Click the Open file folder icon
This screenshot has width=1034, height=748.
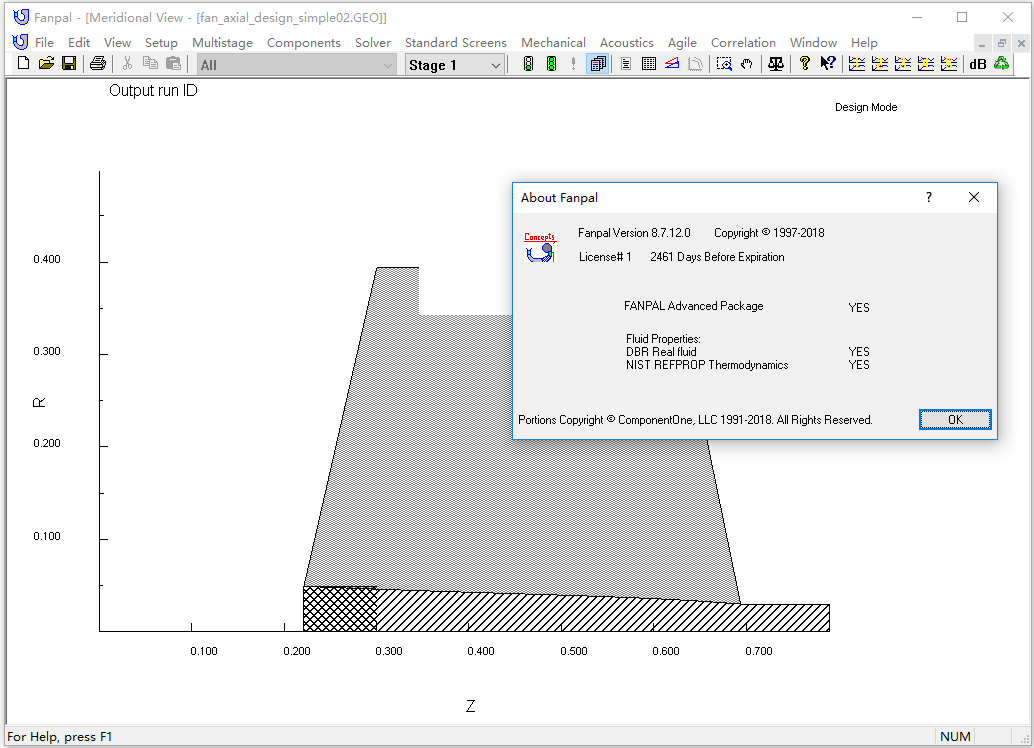tap(46, 64)
